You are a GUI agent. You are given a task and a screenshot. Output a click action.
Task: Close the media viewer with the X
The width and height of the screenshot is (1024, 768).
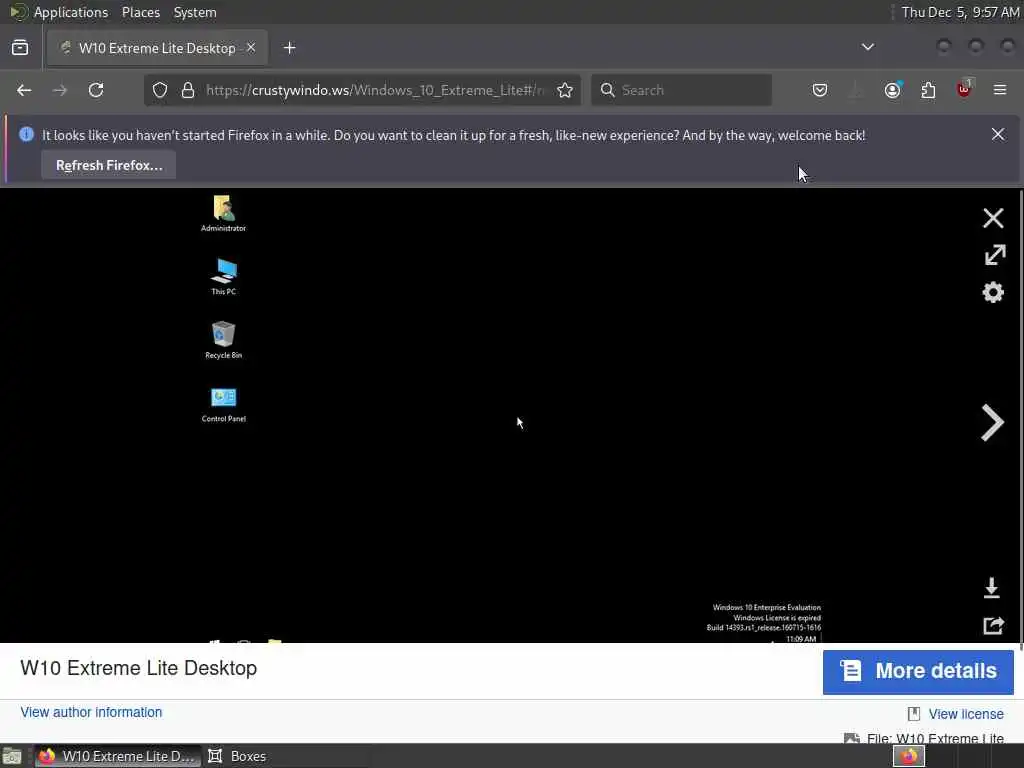pos(993,218)
